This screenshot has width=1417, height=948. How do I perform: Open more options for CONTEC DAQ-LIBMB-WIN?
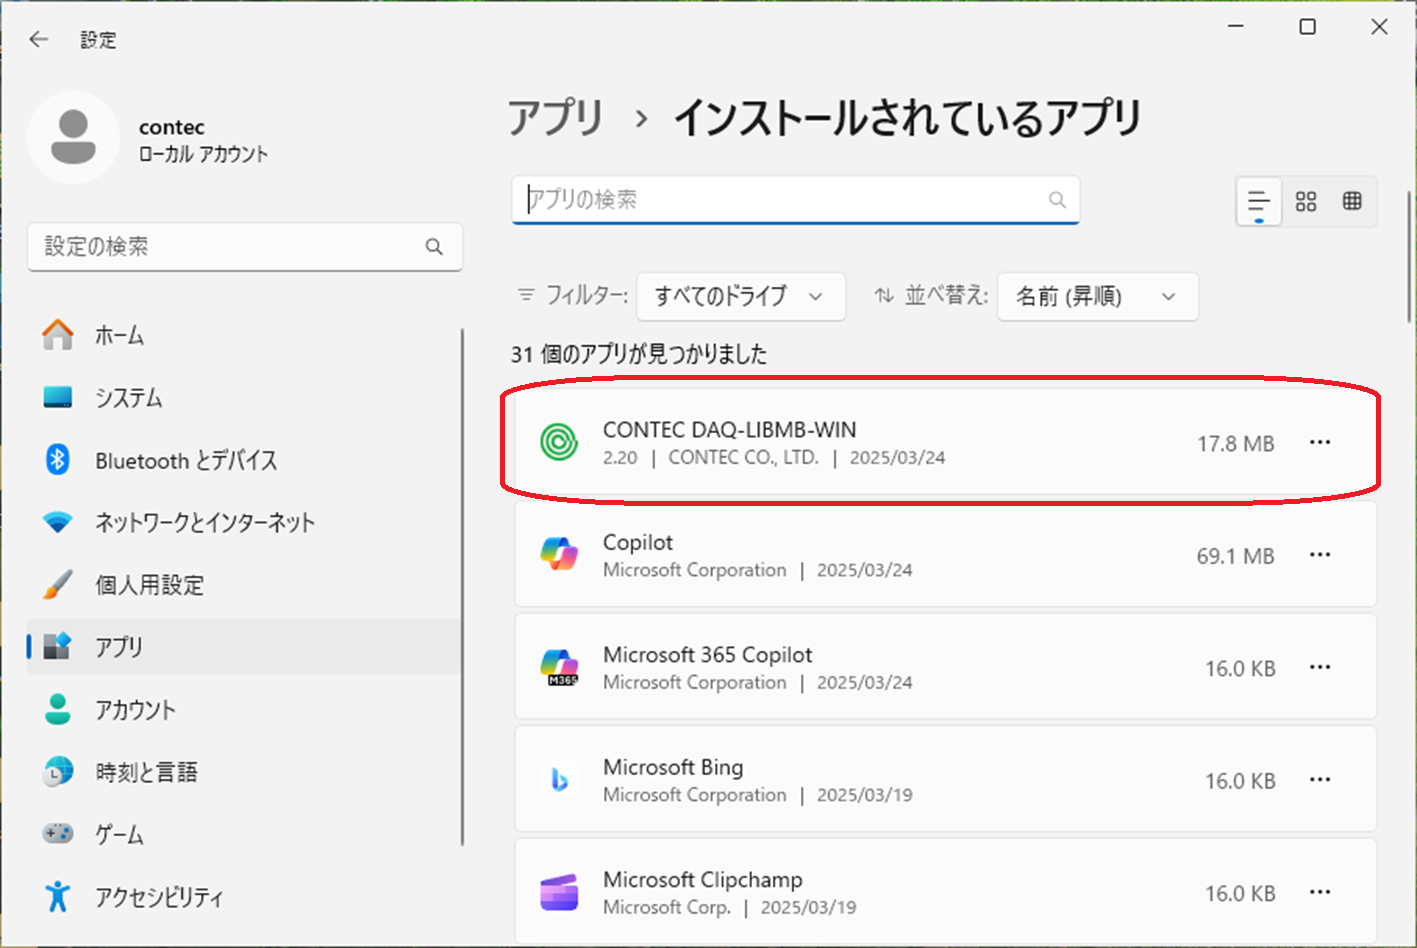tap(1320, 442)
